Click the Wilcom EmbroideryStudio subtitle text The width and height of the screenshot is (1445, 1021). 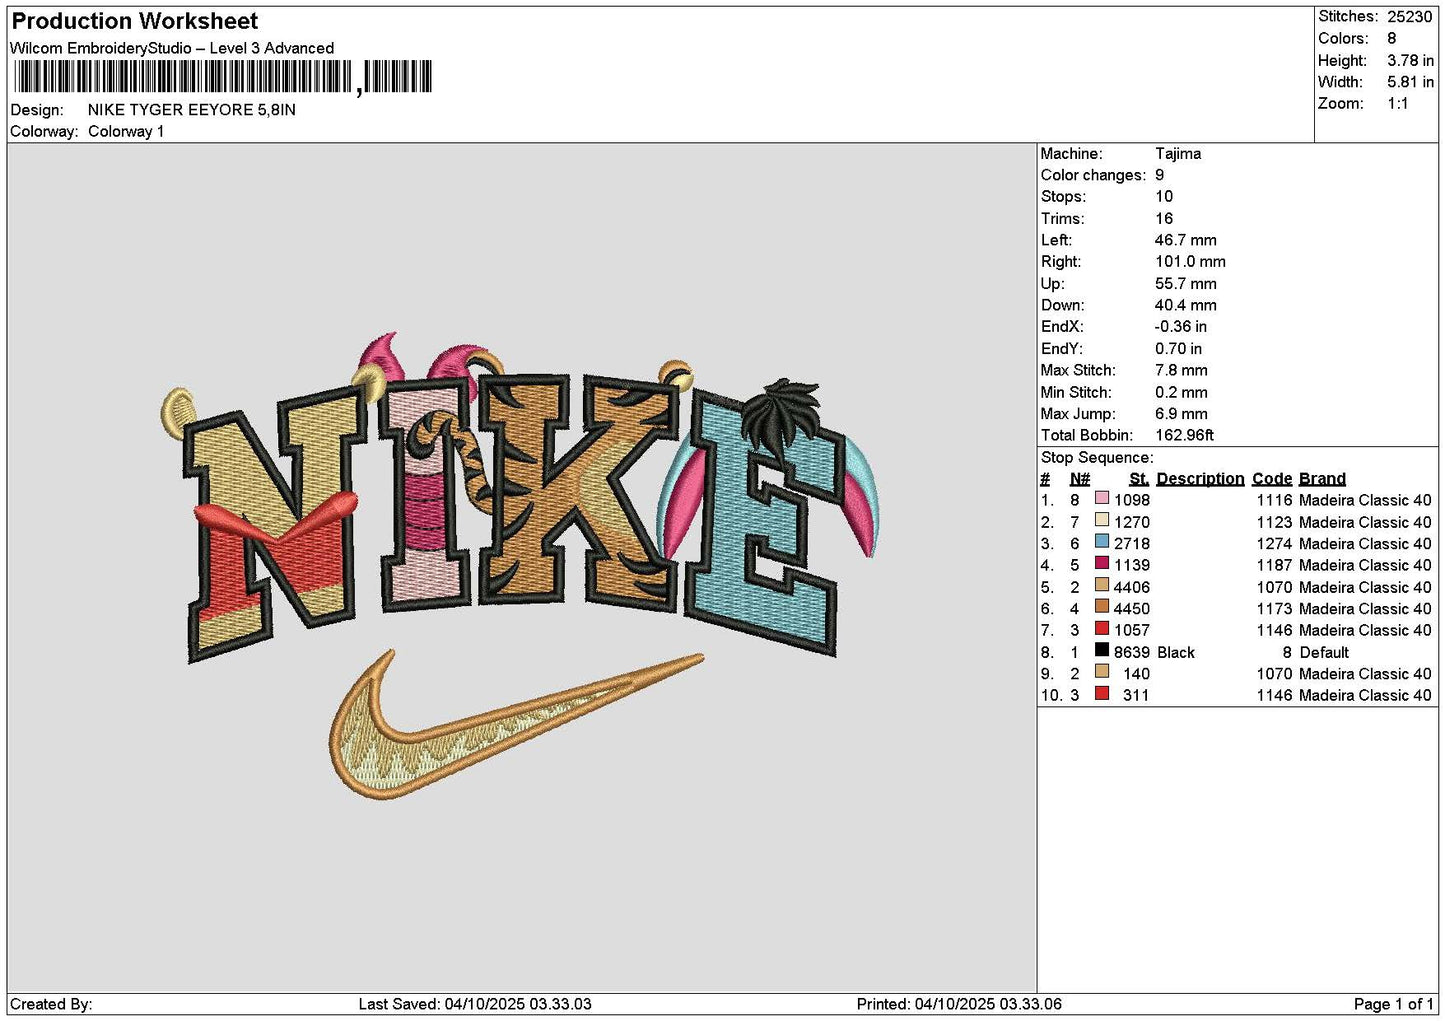172,48
